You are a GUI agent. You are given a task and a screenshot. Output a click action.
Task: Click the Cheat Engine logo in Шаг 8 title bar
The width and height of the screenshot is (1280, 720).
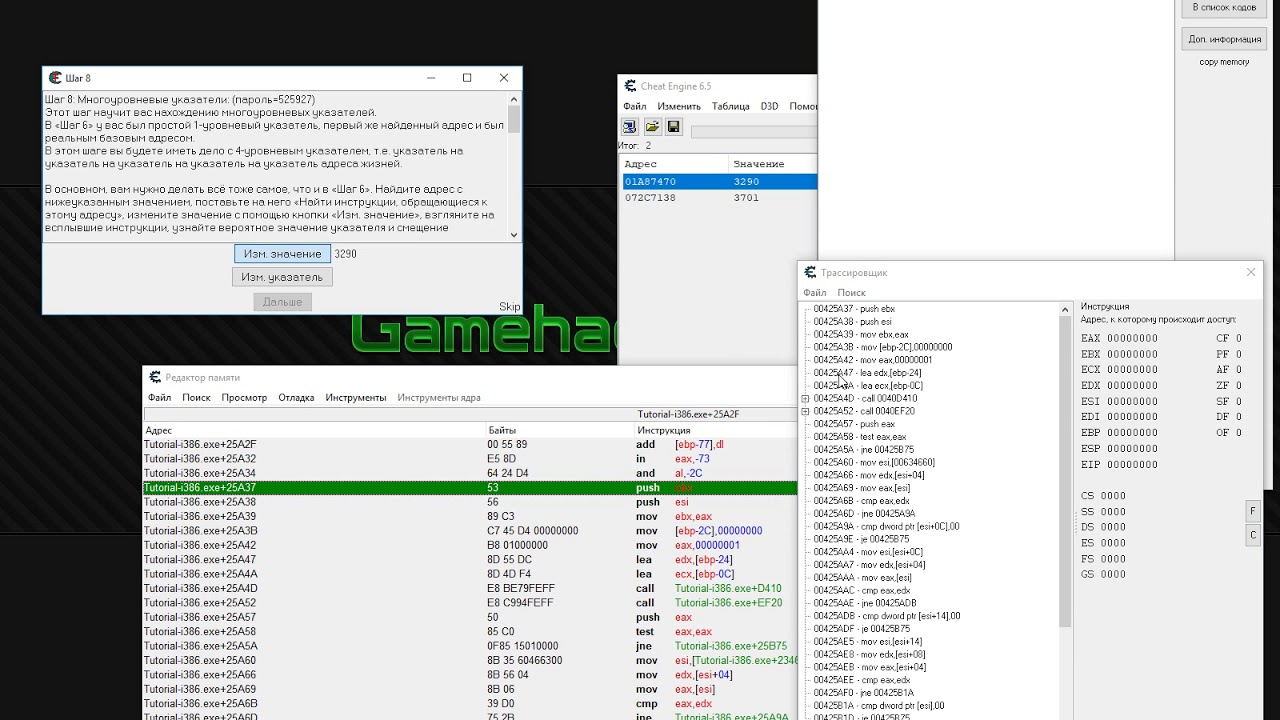coord(54,78)
